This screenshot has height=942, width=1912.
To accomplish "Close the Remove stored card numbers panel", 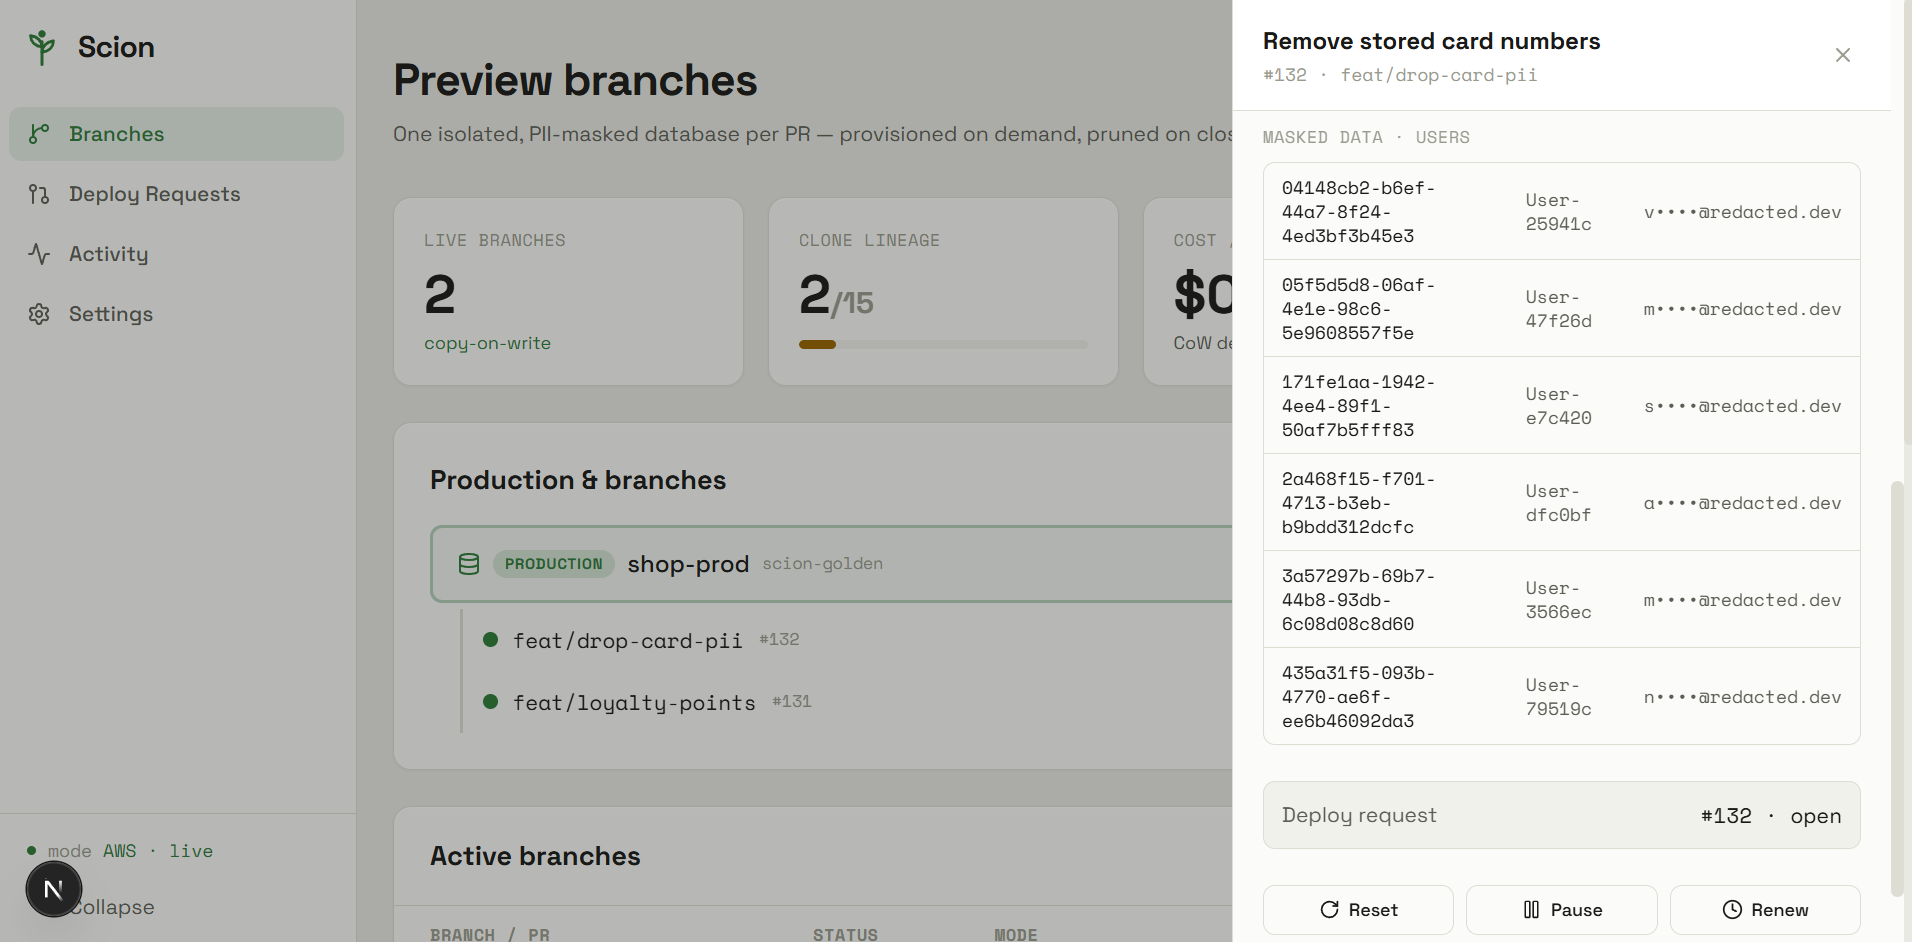I will coord(1842,55).
